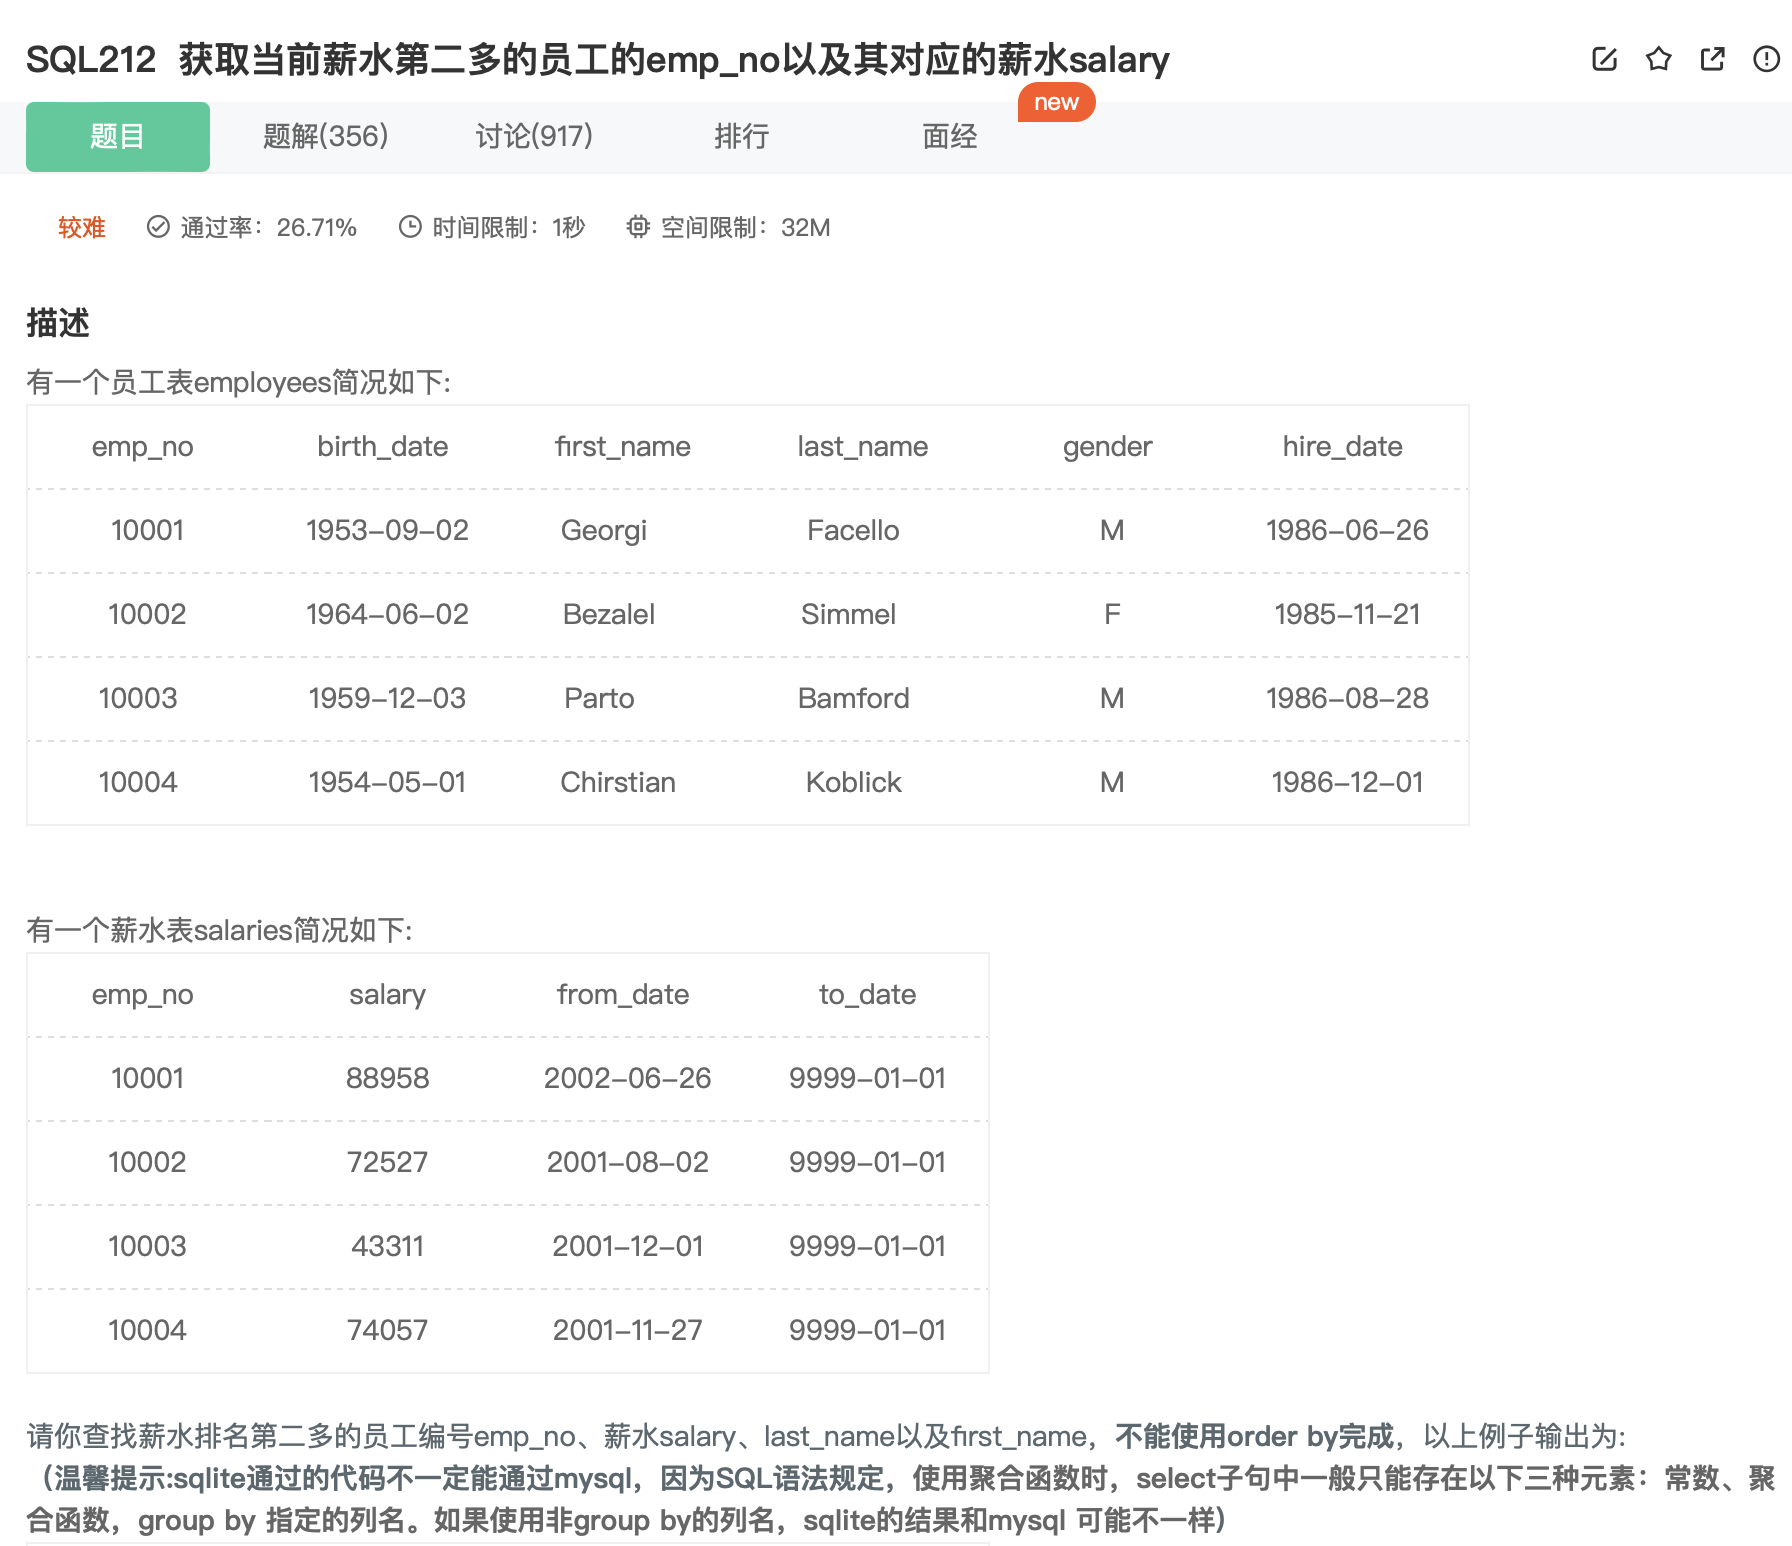Select the 题目 tab
The image size is (1792, 1546).
[118, 136]
